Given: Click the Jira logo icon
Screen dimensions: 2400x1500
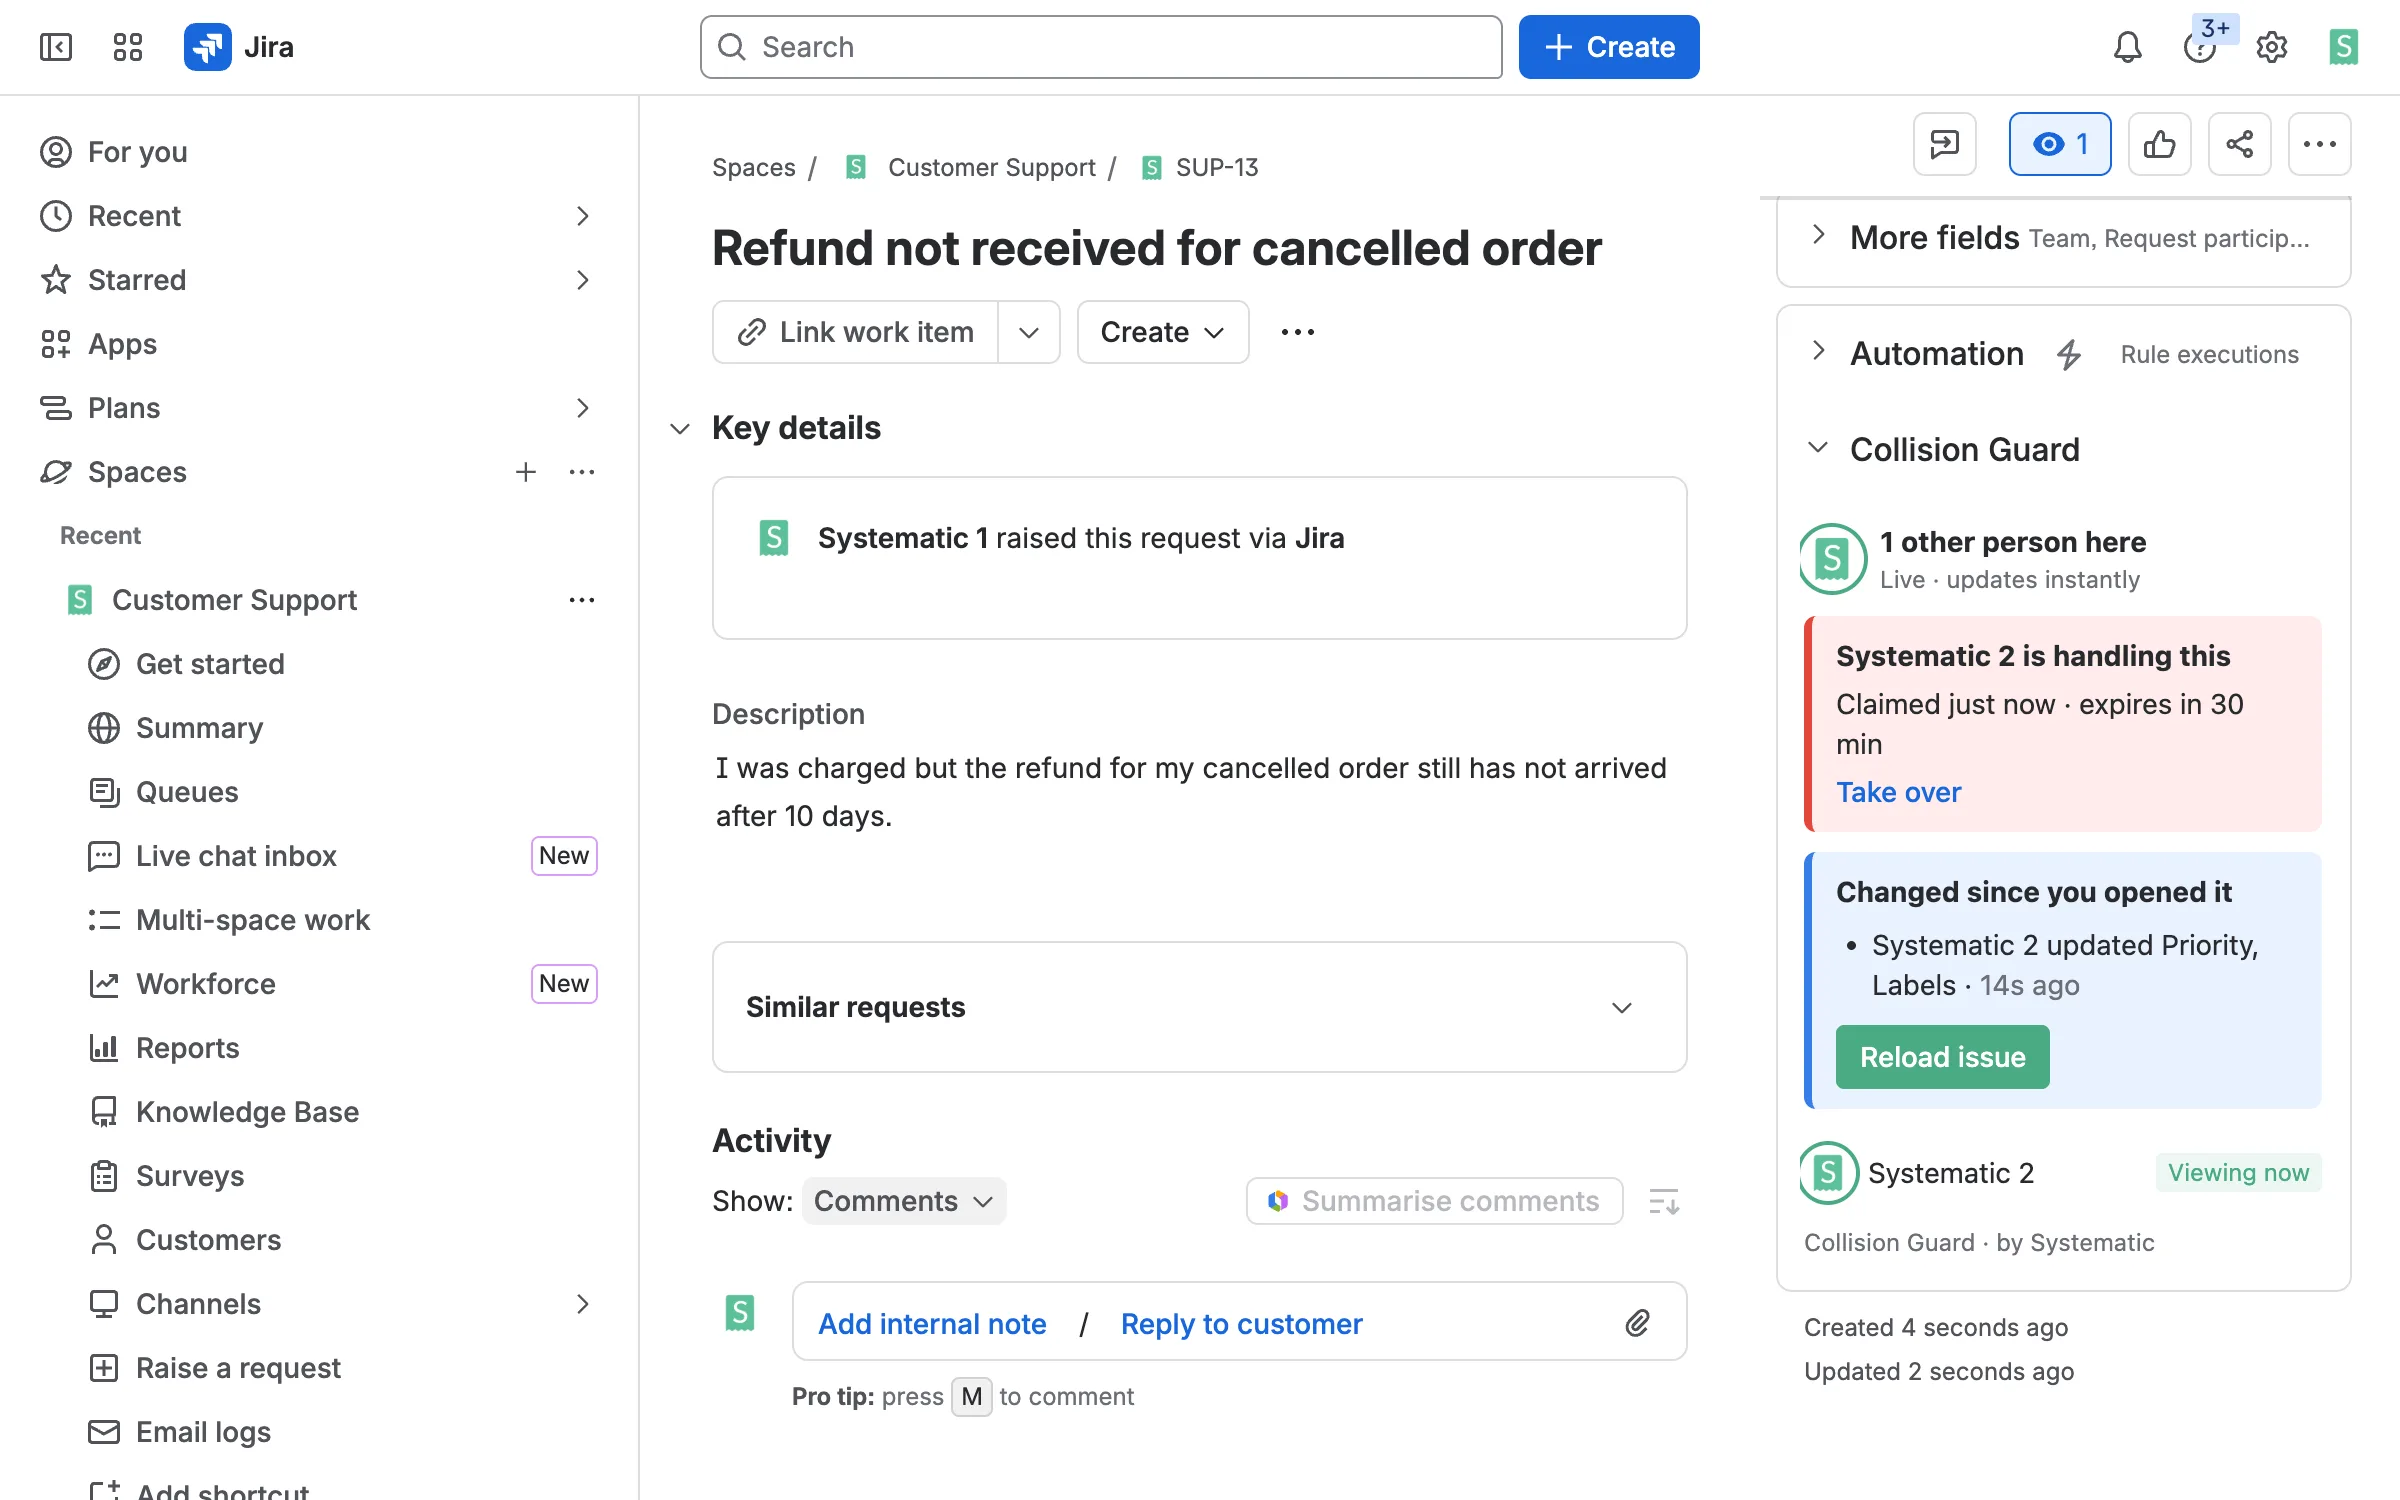Looking at the screenshot, I should [x=208, y=47].
